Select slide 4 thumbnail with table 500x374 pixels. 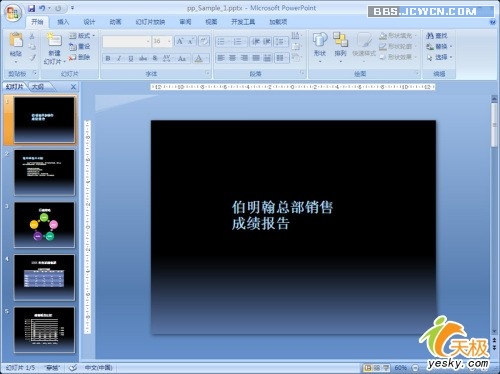click(x=44, y=277)
